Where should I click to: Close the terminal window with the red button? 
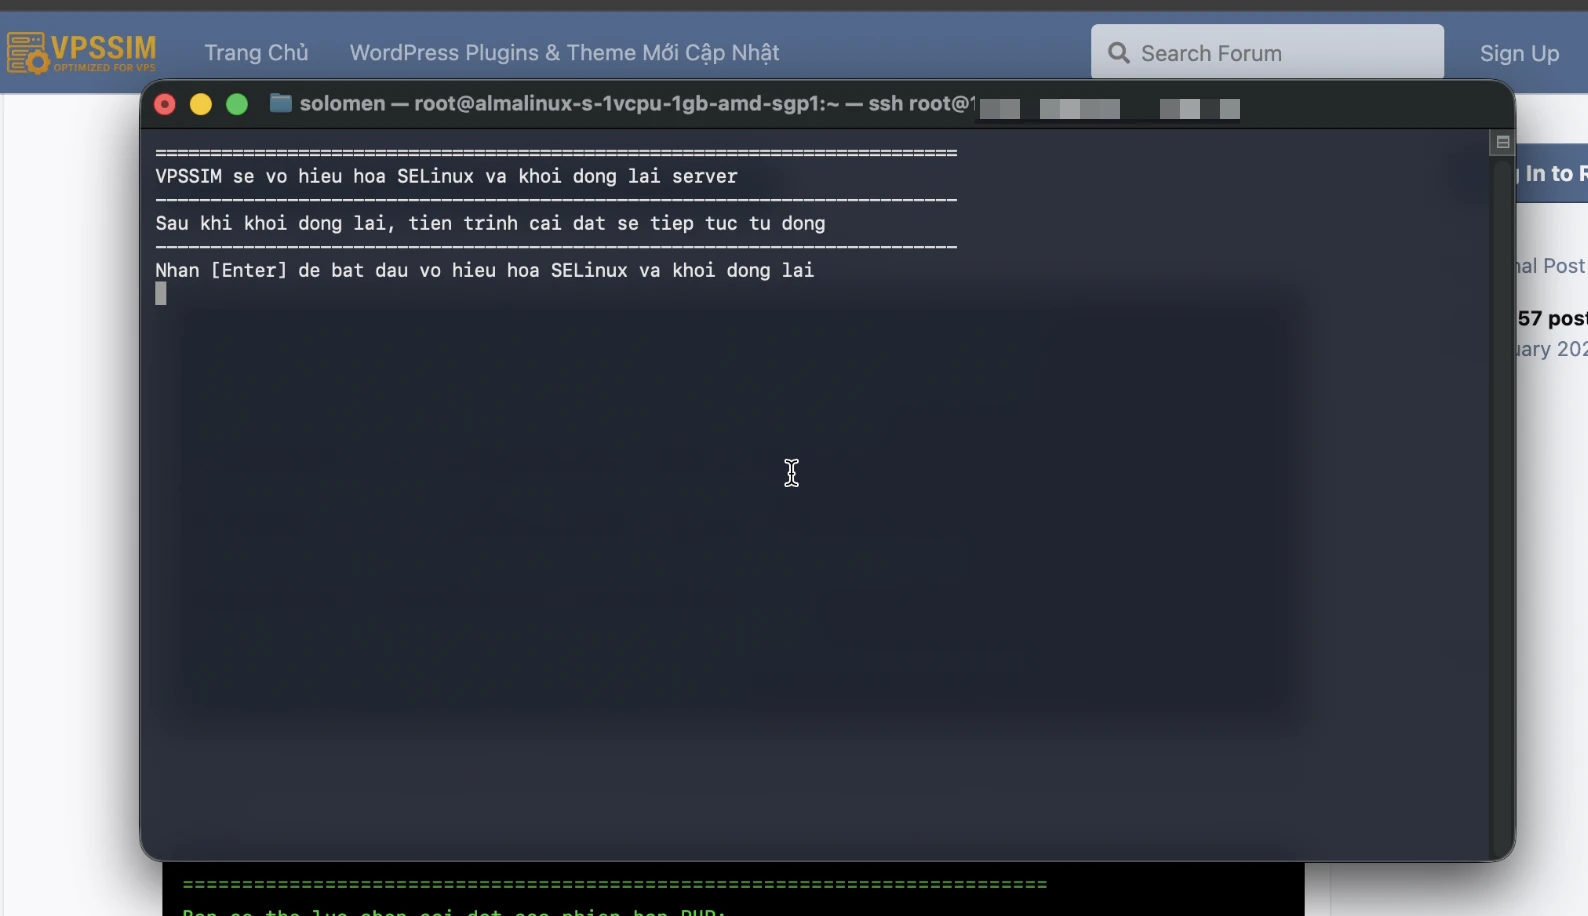[165, 104]
